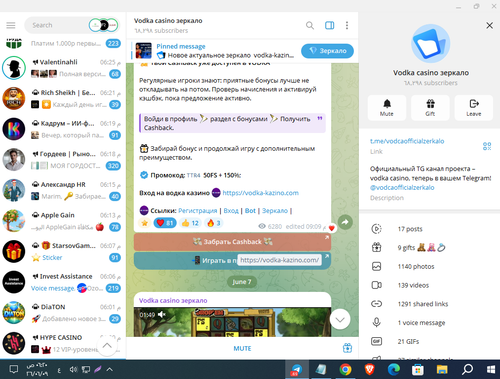Screen dimensions: 500x379
Task: Open Brave browser from the taskbar
Action: tap(369, 369)
